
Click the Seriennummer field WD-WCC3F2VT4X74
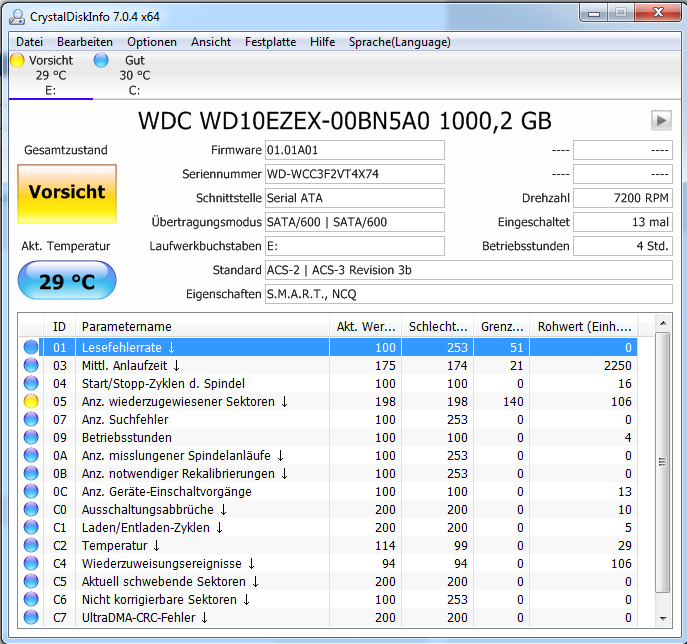pos(355,174)
